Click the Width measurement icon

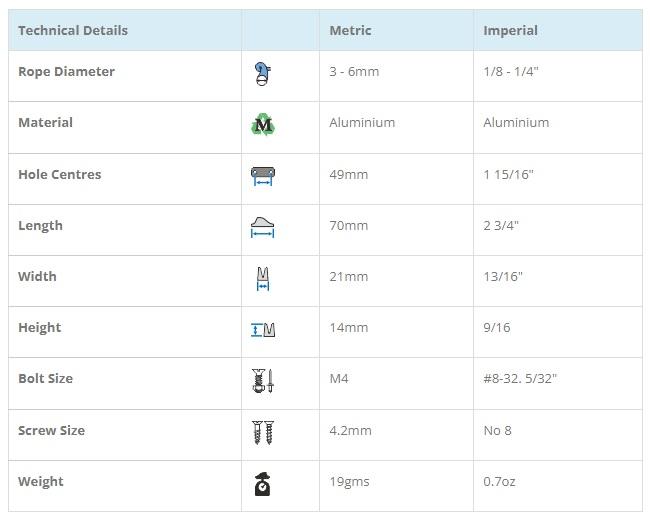pyautogui.click(x=263, y=278)
